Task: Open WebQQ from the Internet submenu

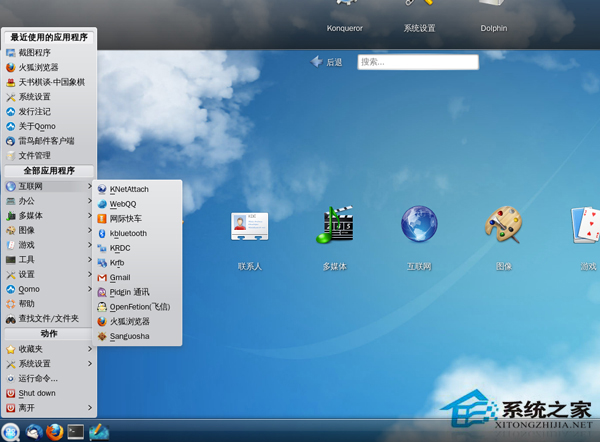Action: (122, 204)
